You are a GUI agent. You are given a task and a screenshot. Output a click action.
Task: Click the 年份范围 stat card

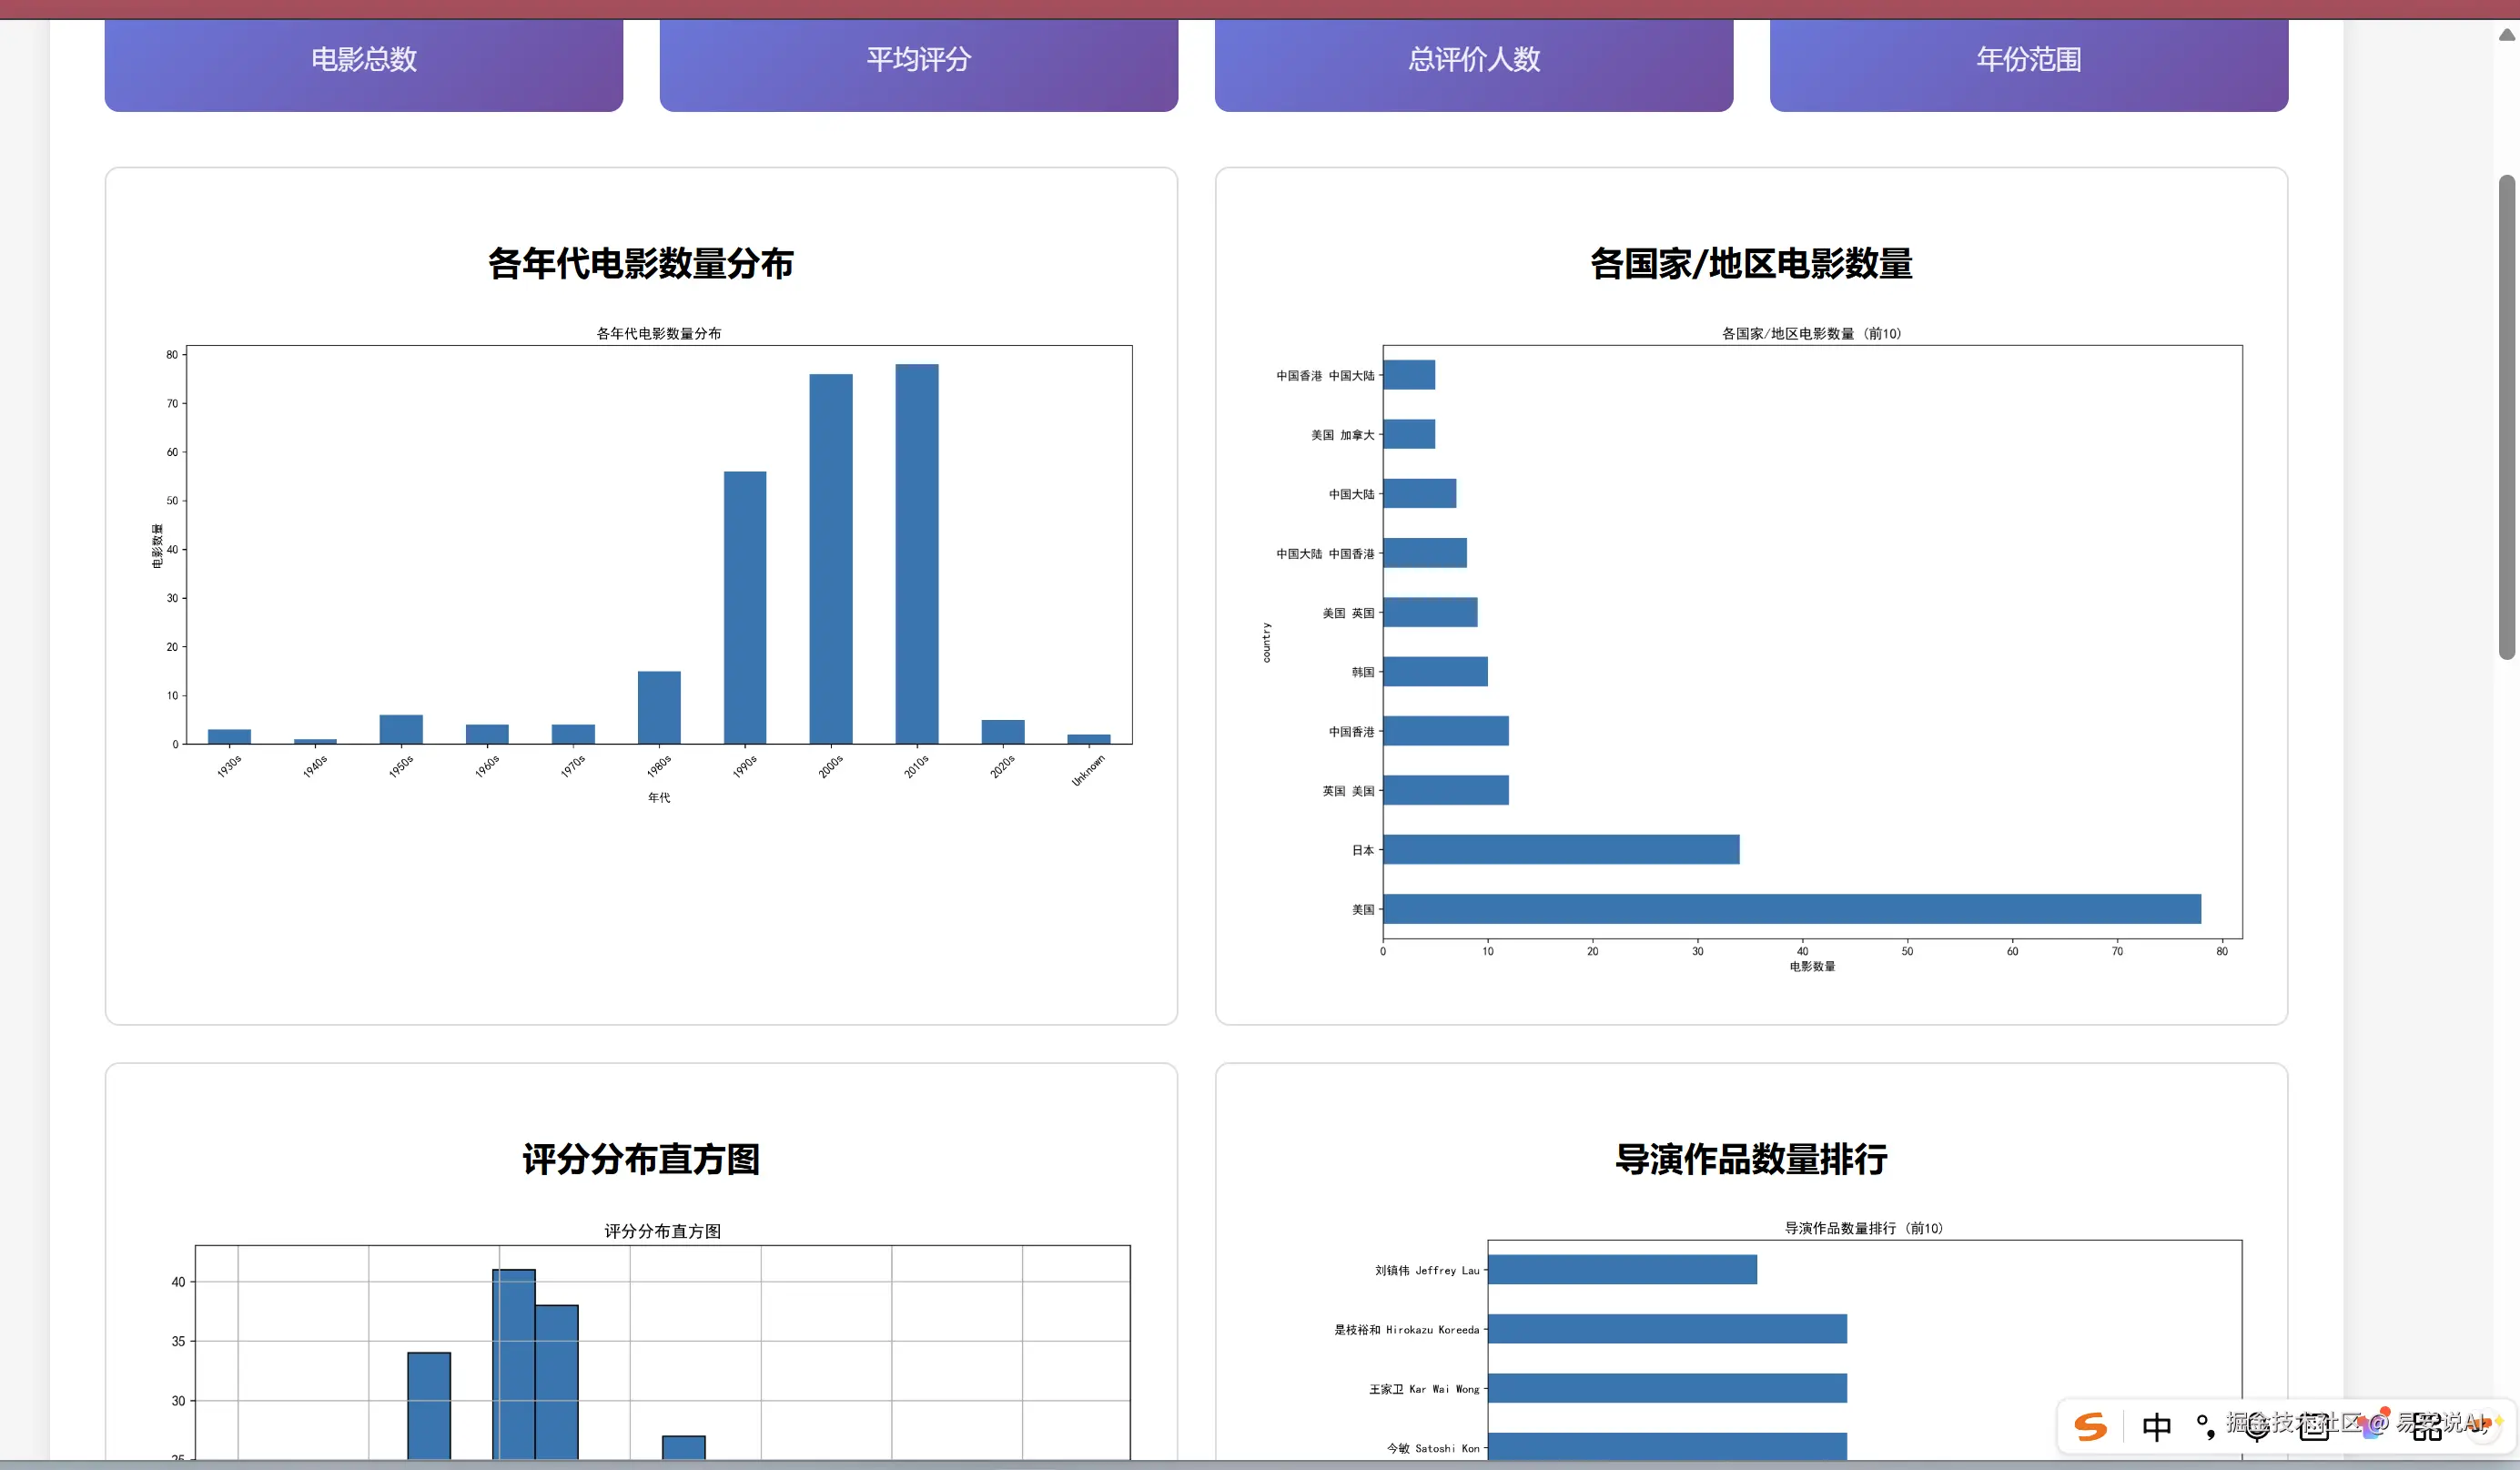[x=2028, y=60]
